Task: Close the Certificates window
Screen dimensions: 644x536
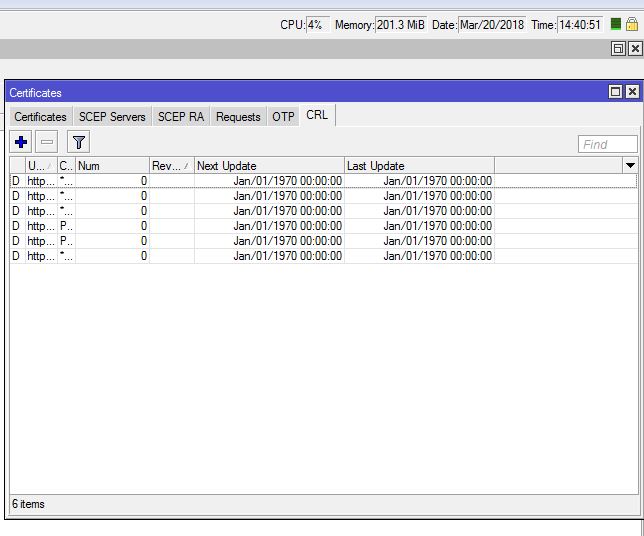Action: tap(632, 92)
